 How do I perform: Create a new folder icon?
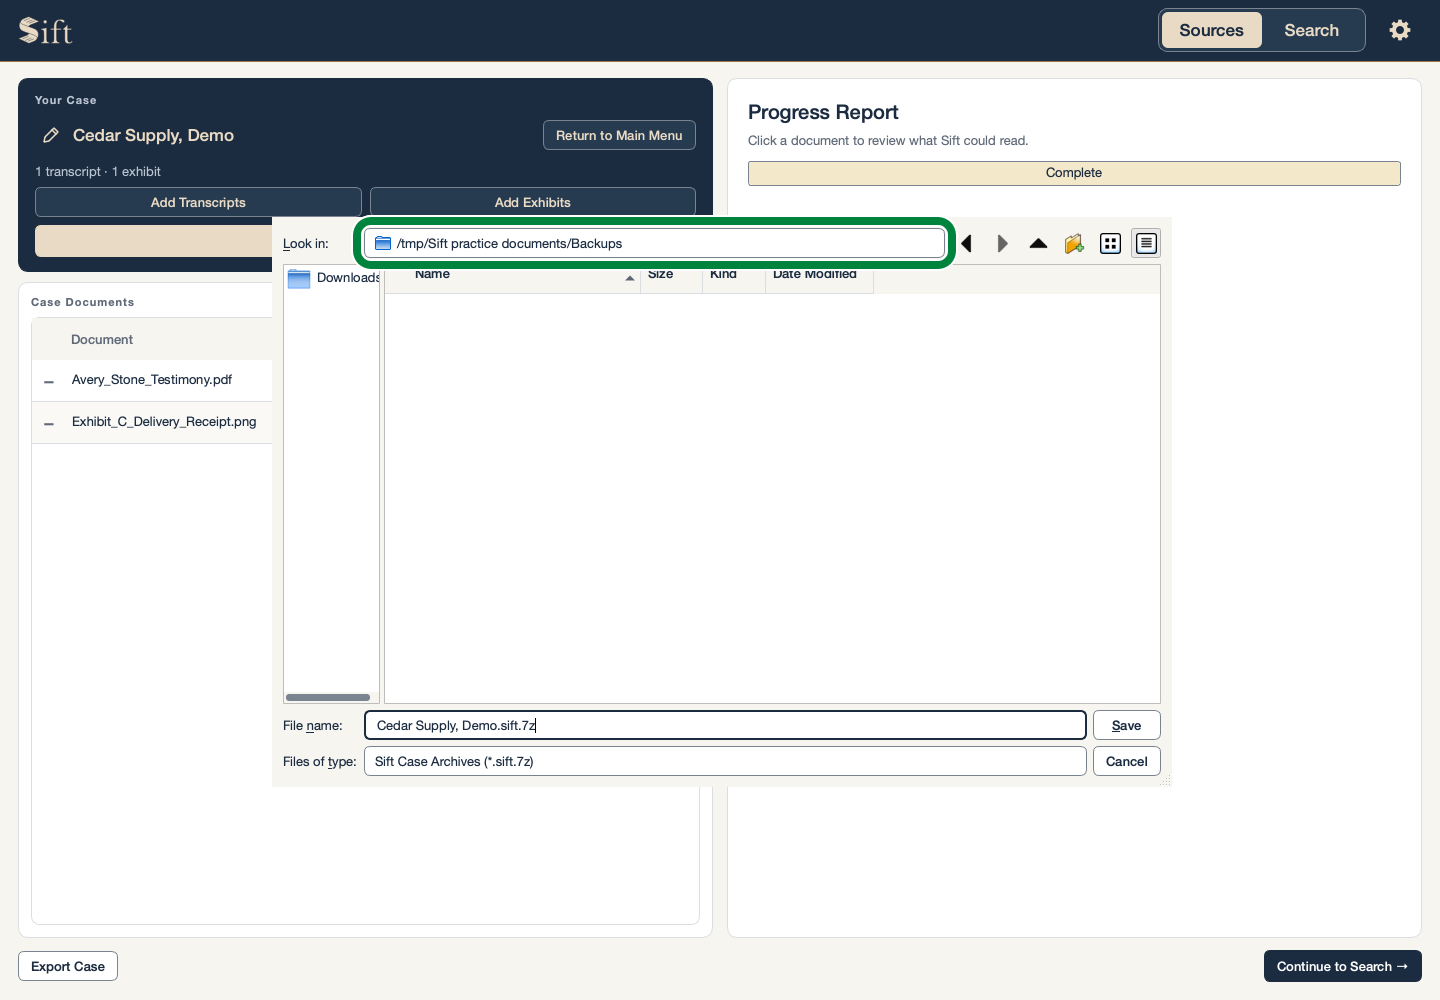point(1074,243)
